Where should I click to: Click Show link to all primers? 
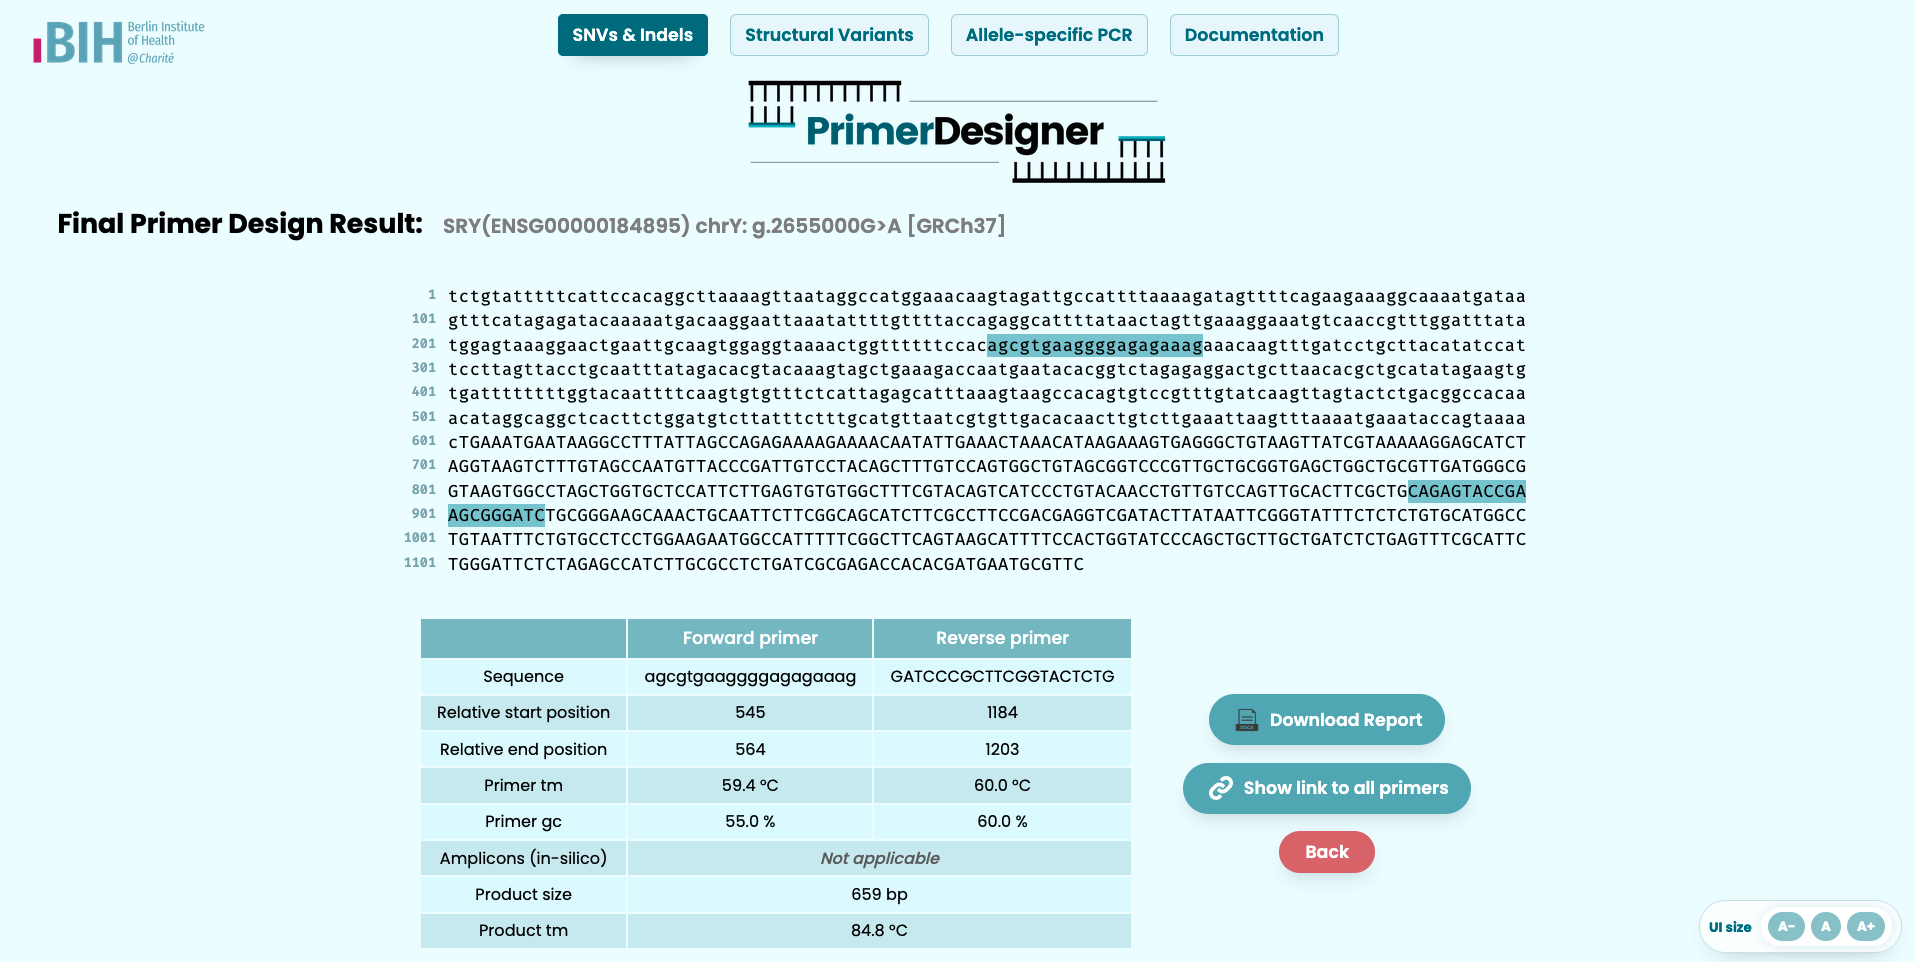[x=1327, y=788]
